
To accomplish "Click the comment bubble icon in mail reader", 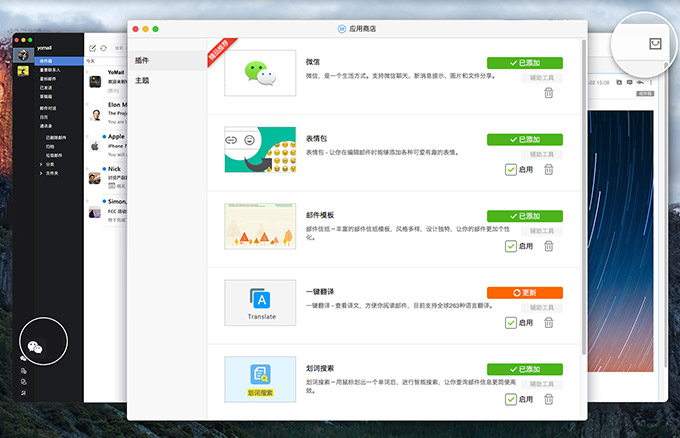I will (x=630, y=82).
